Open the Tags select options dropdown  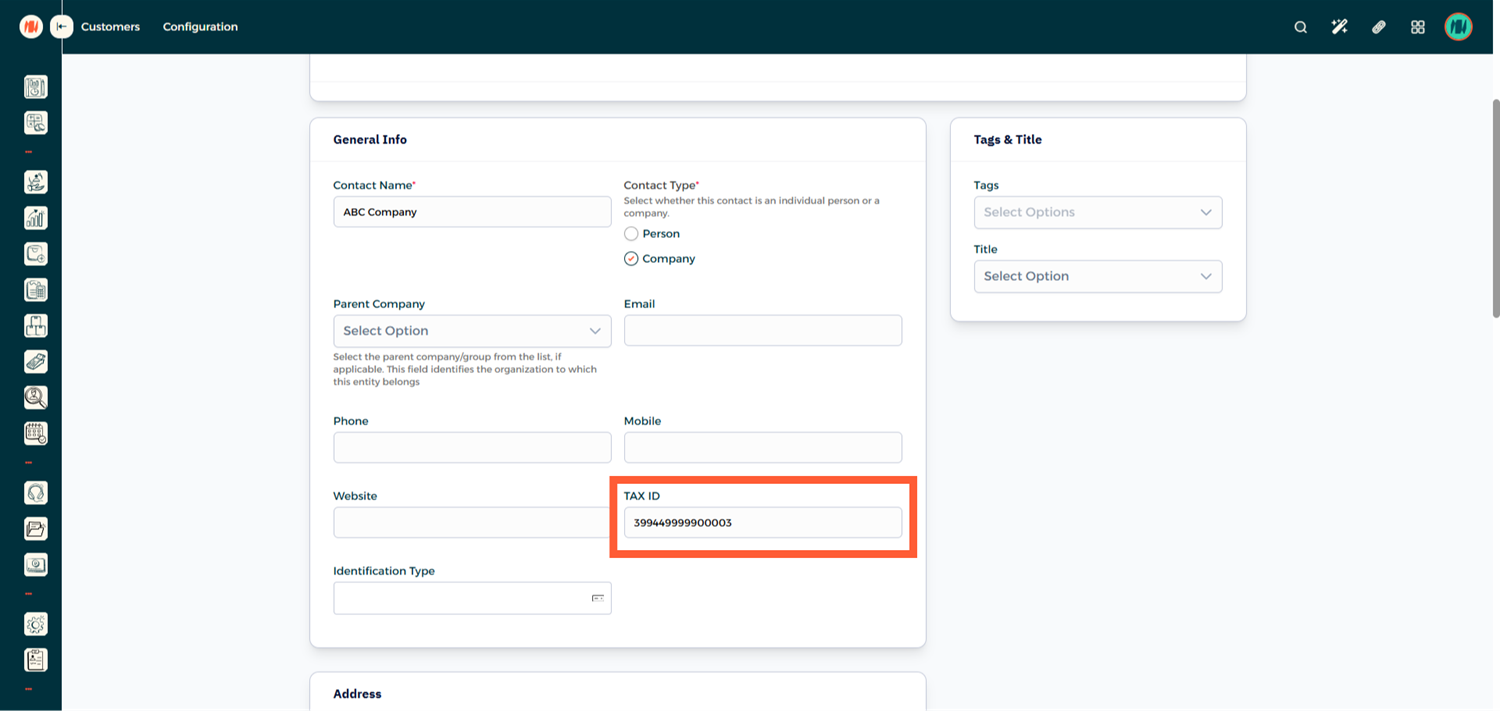tap(1097, 212)
